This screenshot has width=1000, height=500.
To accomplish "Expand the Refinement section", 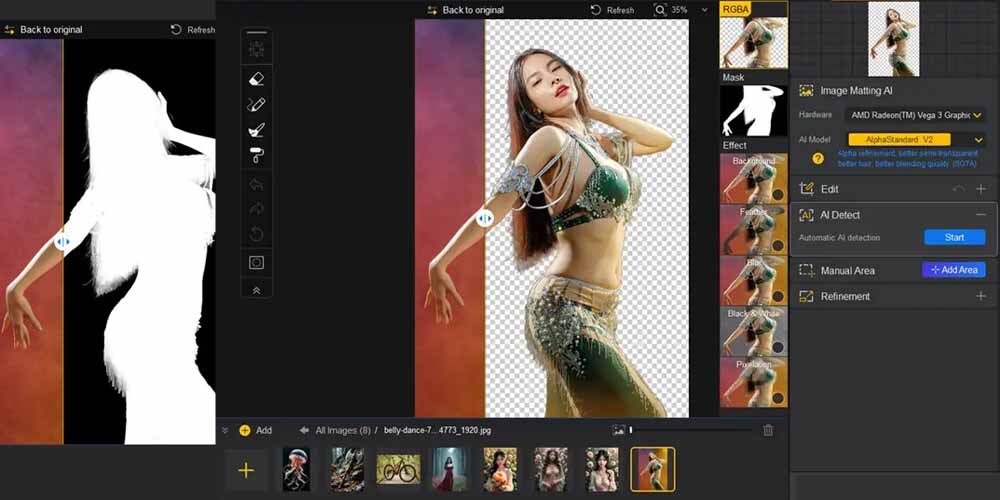I will pyautogui.click(x=980, y=296).
